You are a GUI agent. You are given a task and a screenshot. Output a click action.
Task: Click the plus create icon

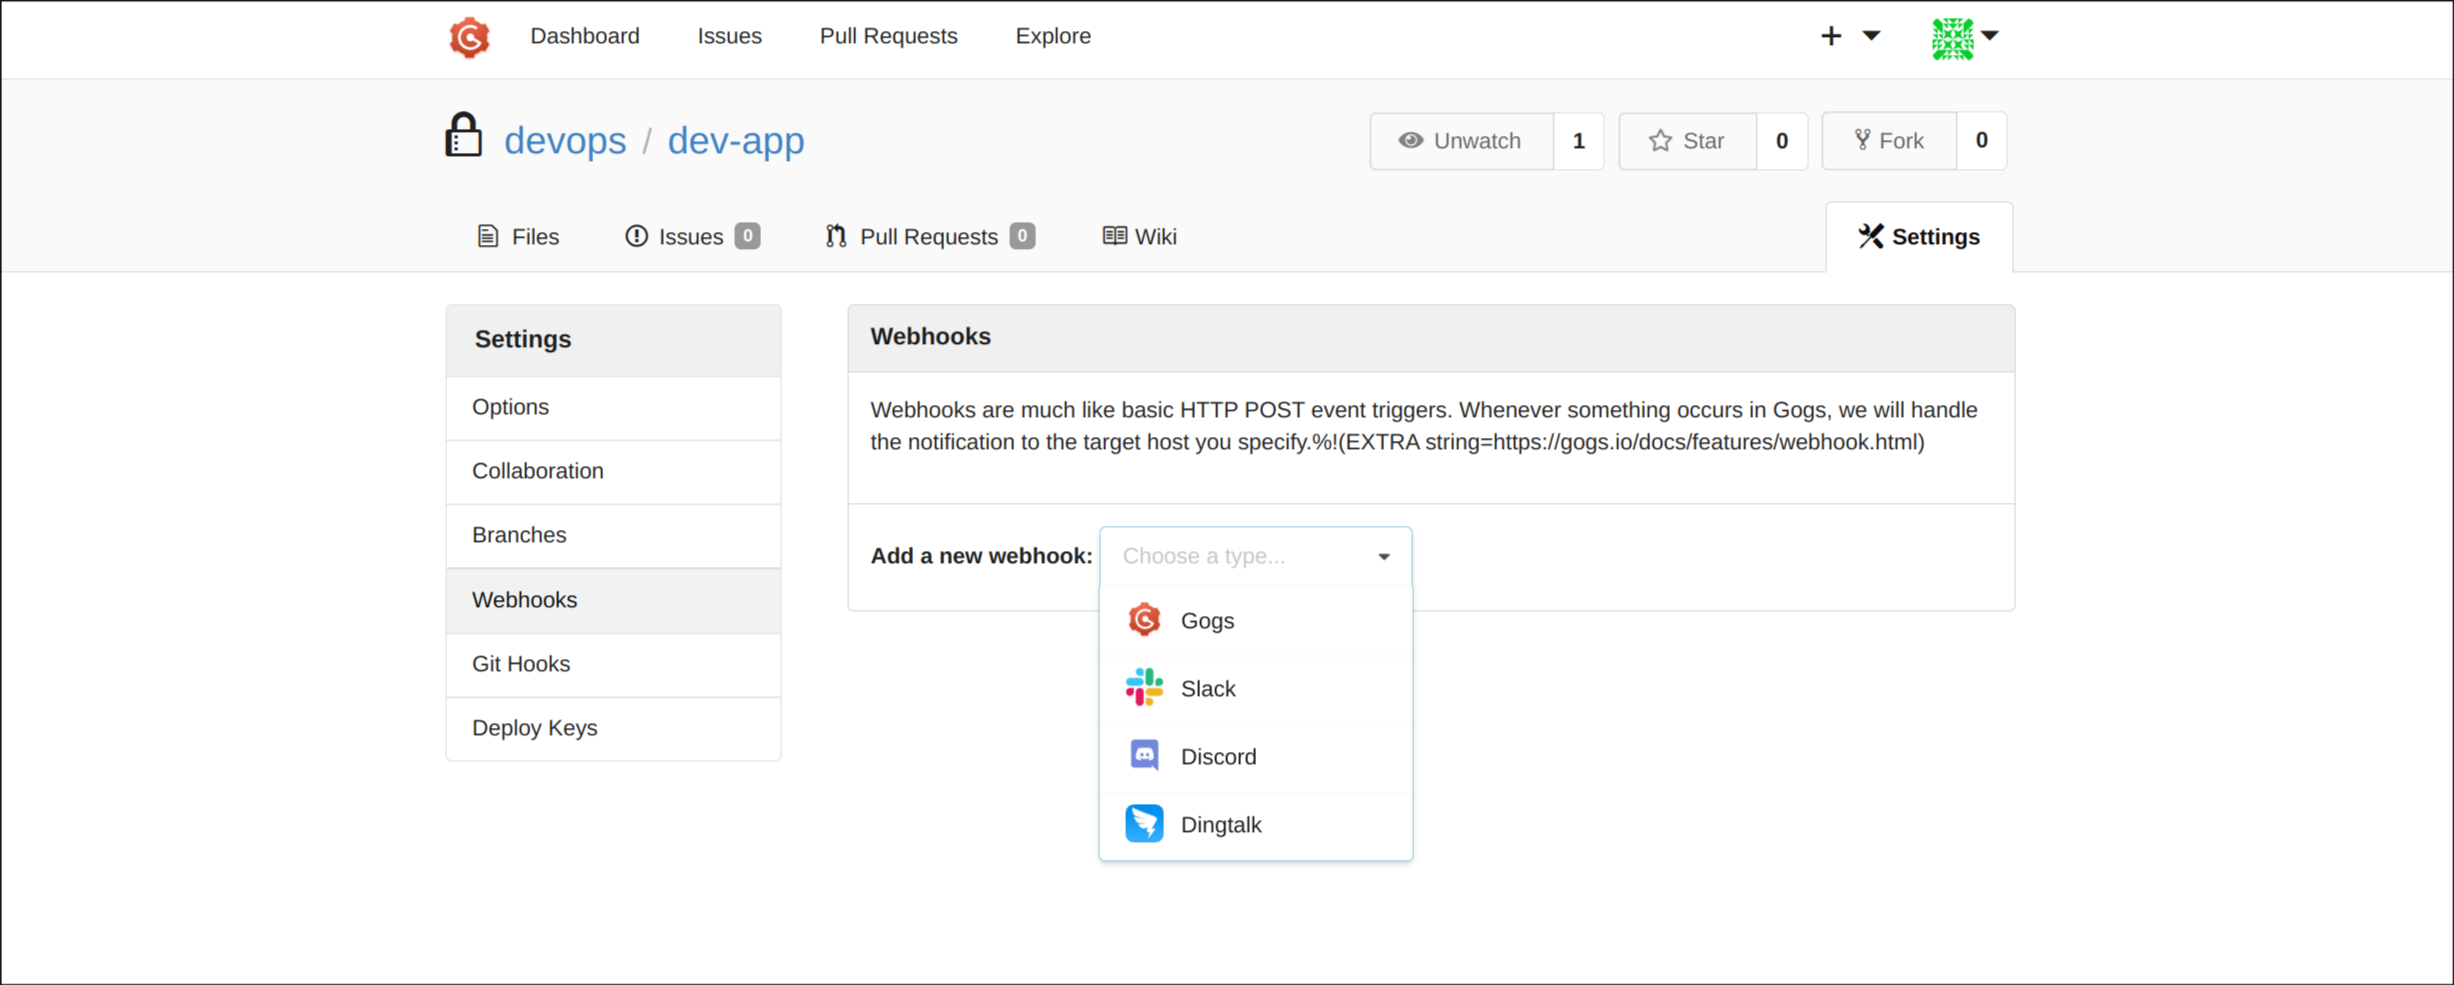pos(1830,36)
